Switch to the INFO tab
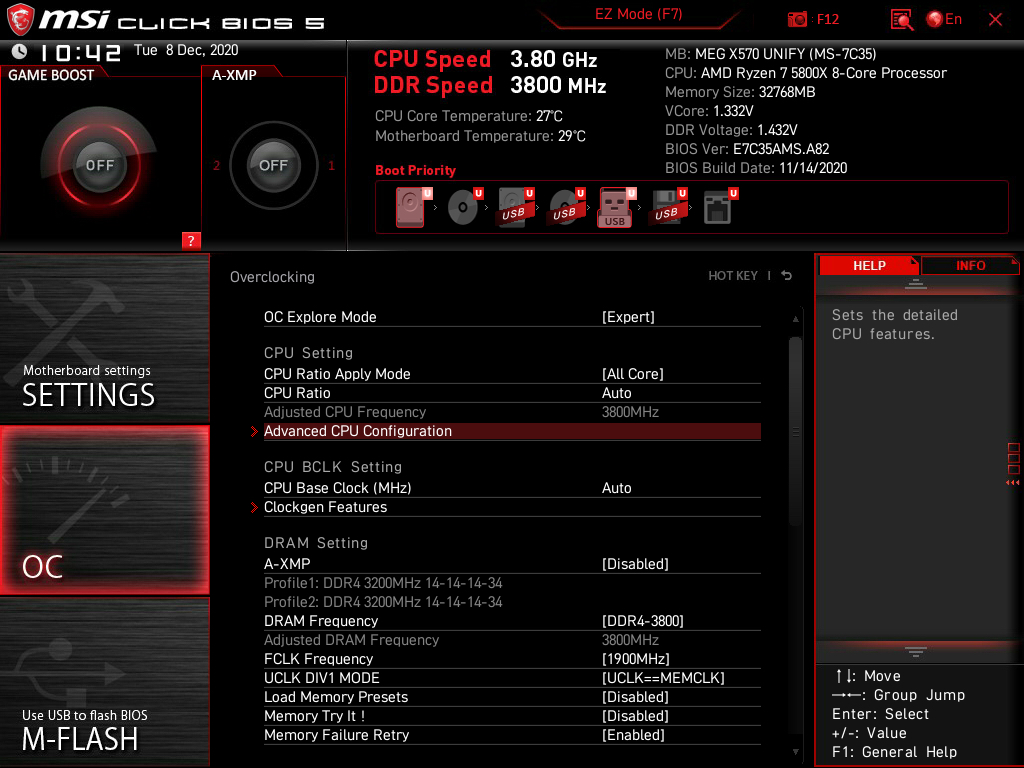The width and height of the screenshot is (1024, 768). coord(970,265)
